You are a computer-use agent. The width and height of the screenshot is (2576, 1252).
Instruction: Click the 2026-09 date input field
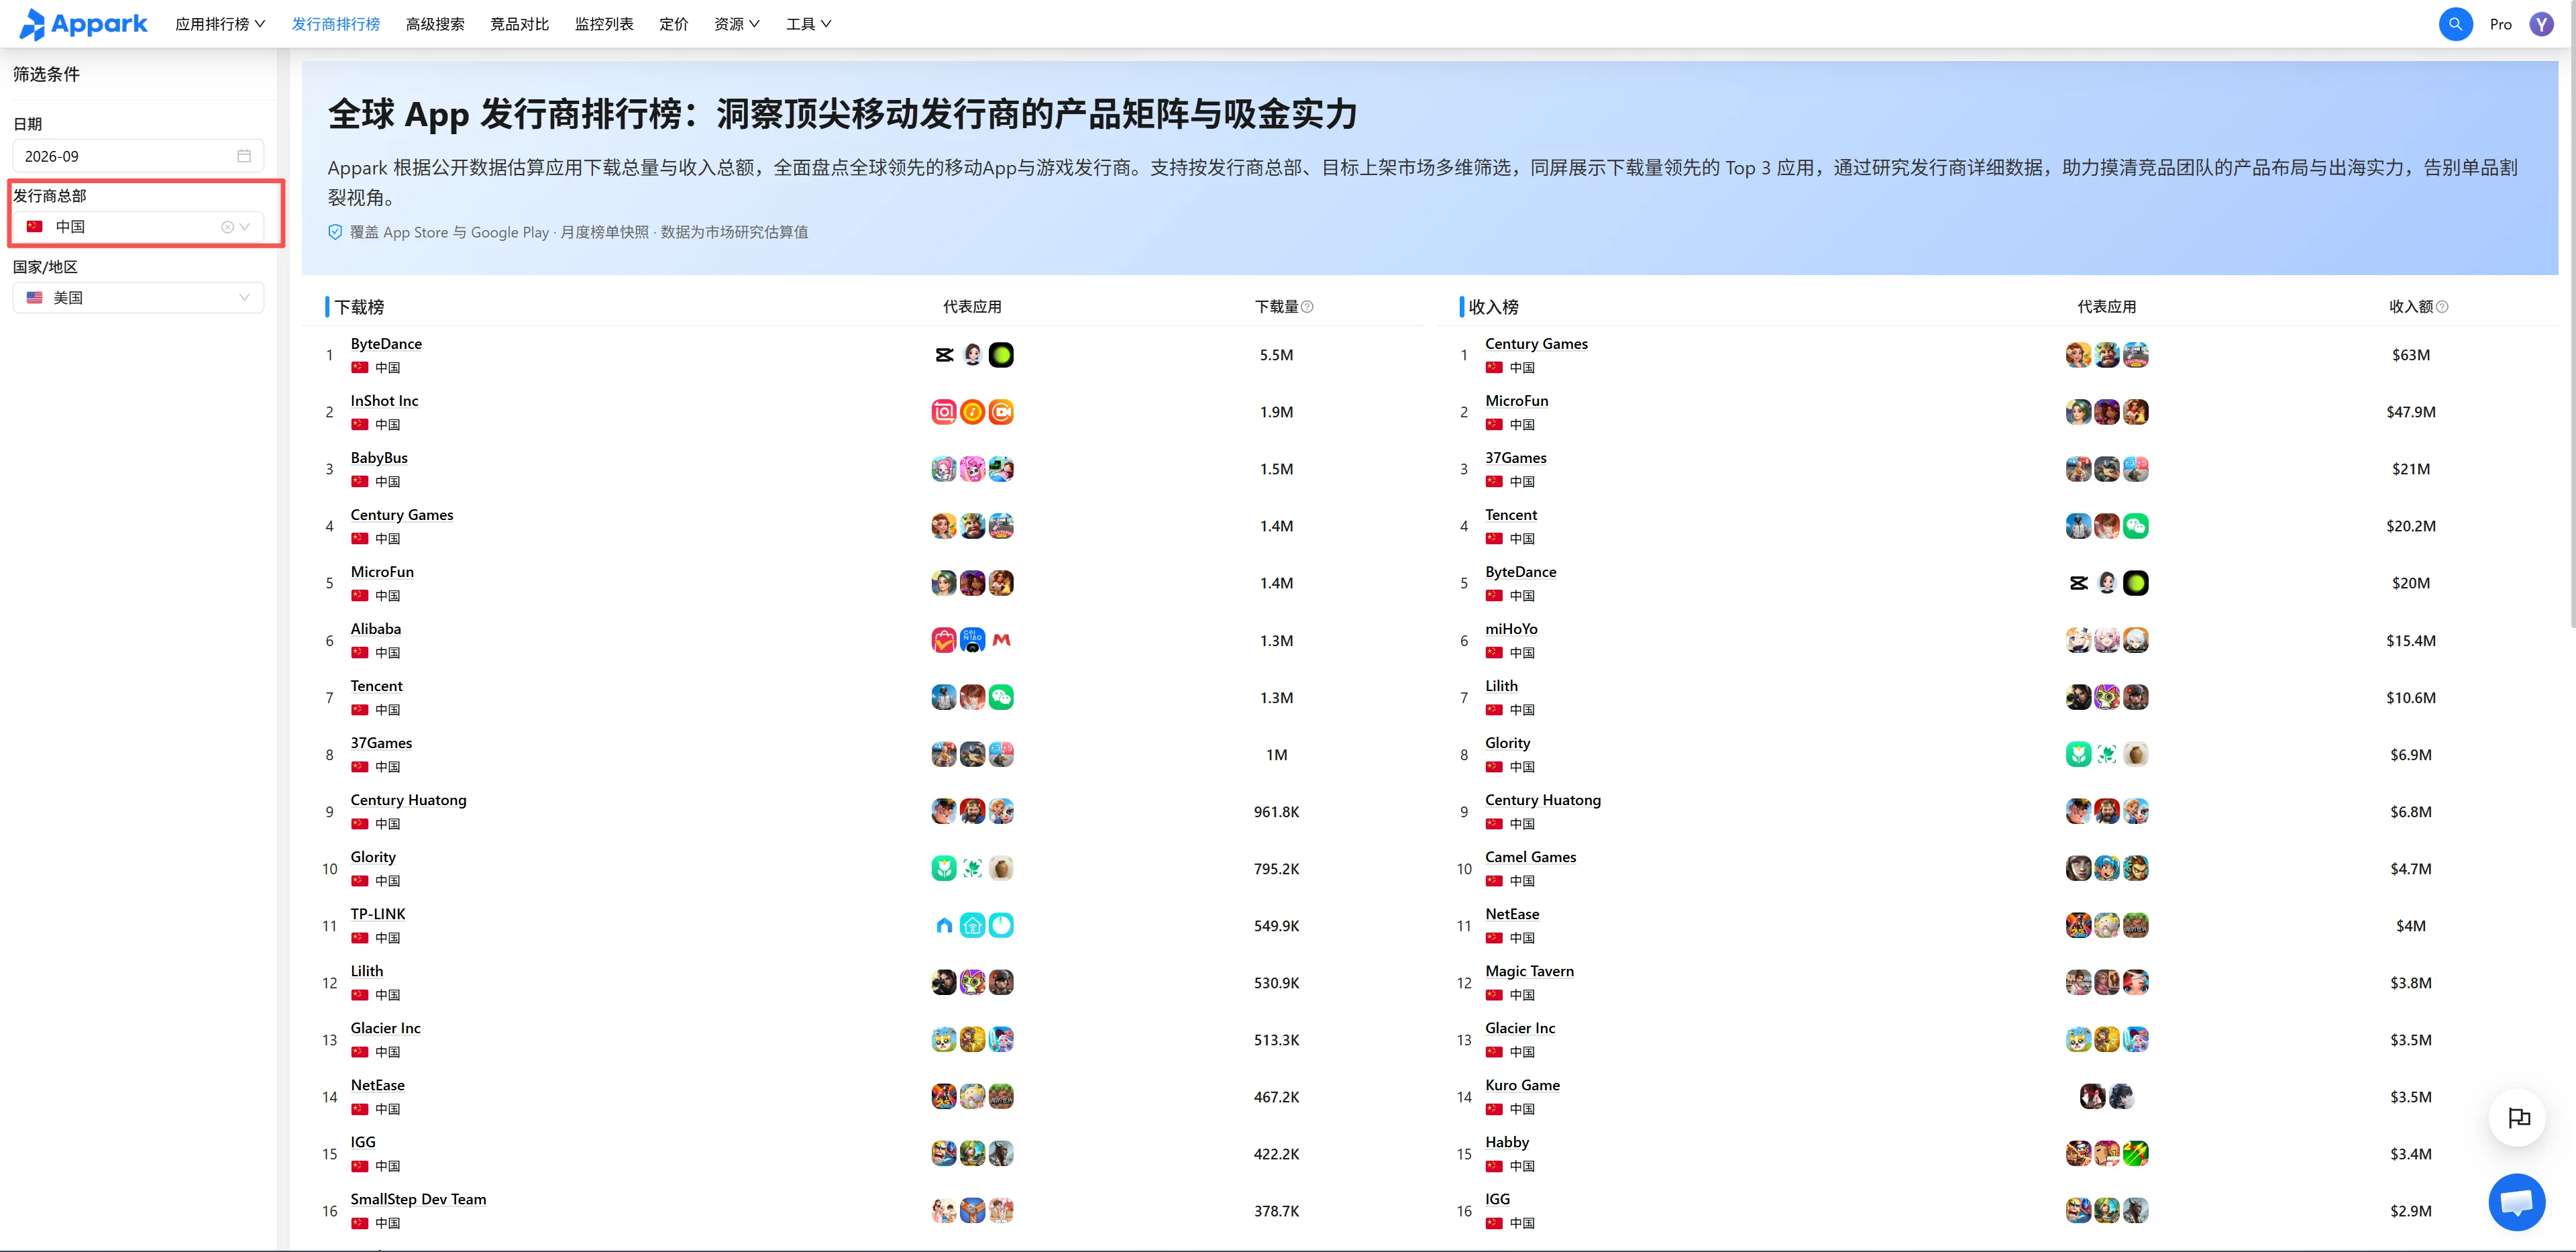138,156
